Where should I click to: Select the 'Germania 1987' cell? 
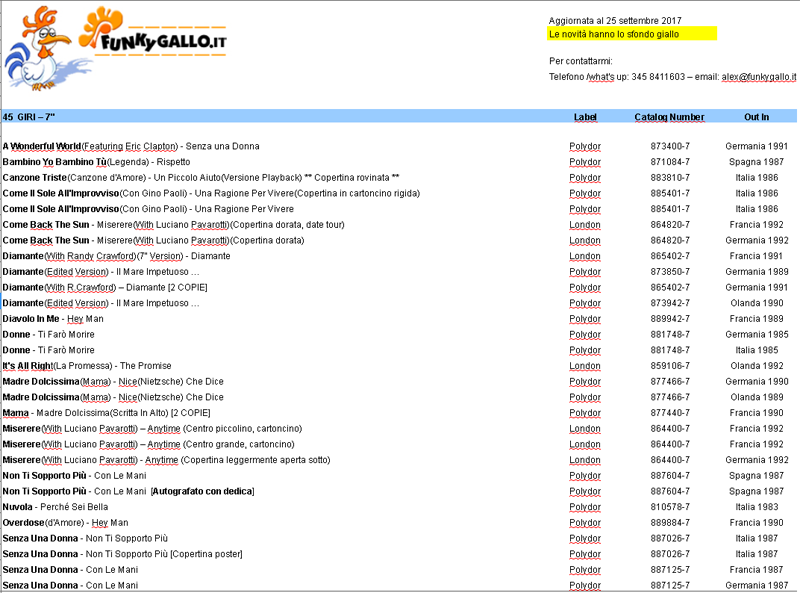(x=757, y=586)
